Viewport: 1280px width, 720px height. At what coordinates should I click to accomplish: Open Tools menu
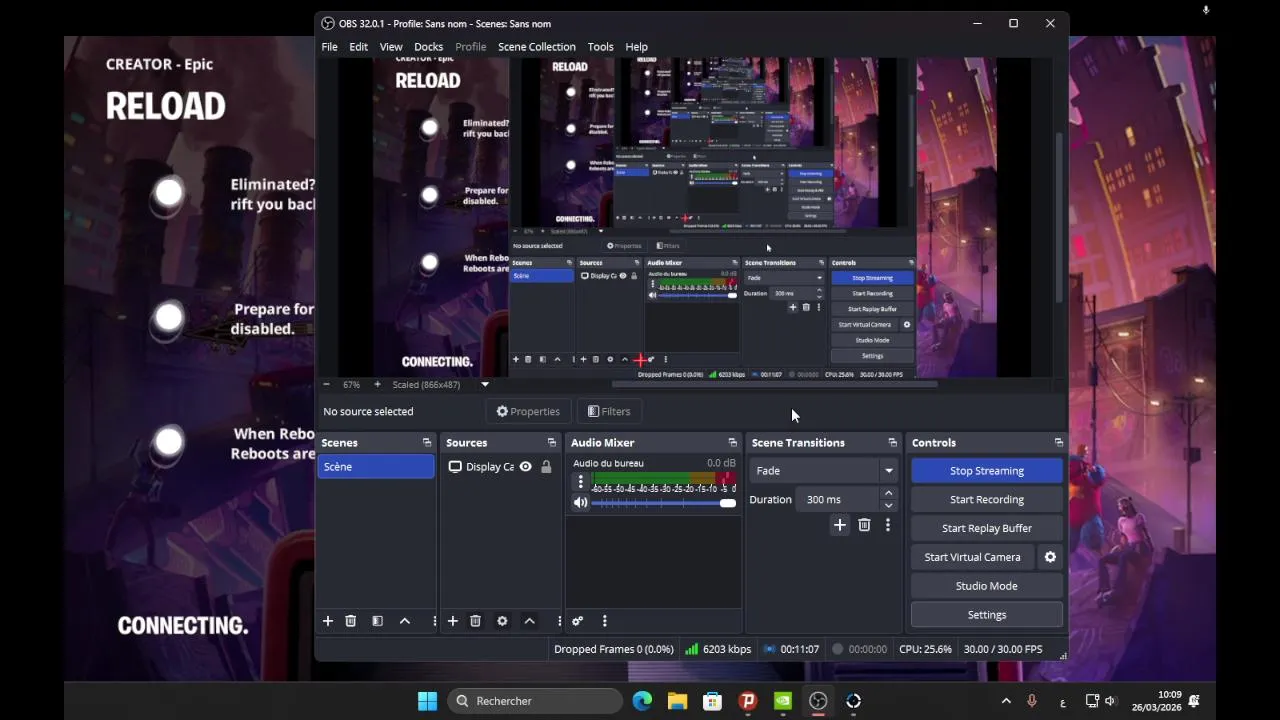(x=601, y=47)
